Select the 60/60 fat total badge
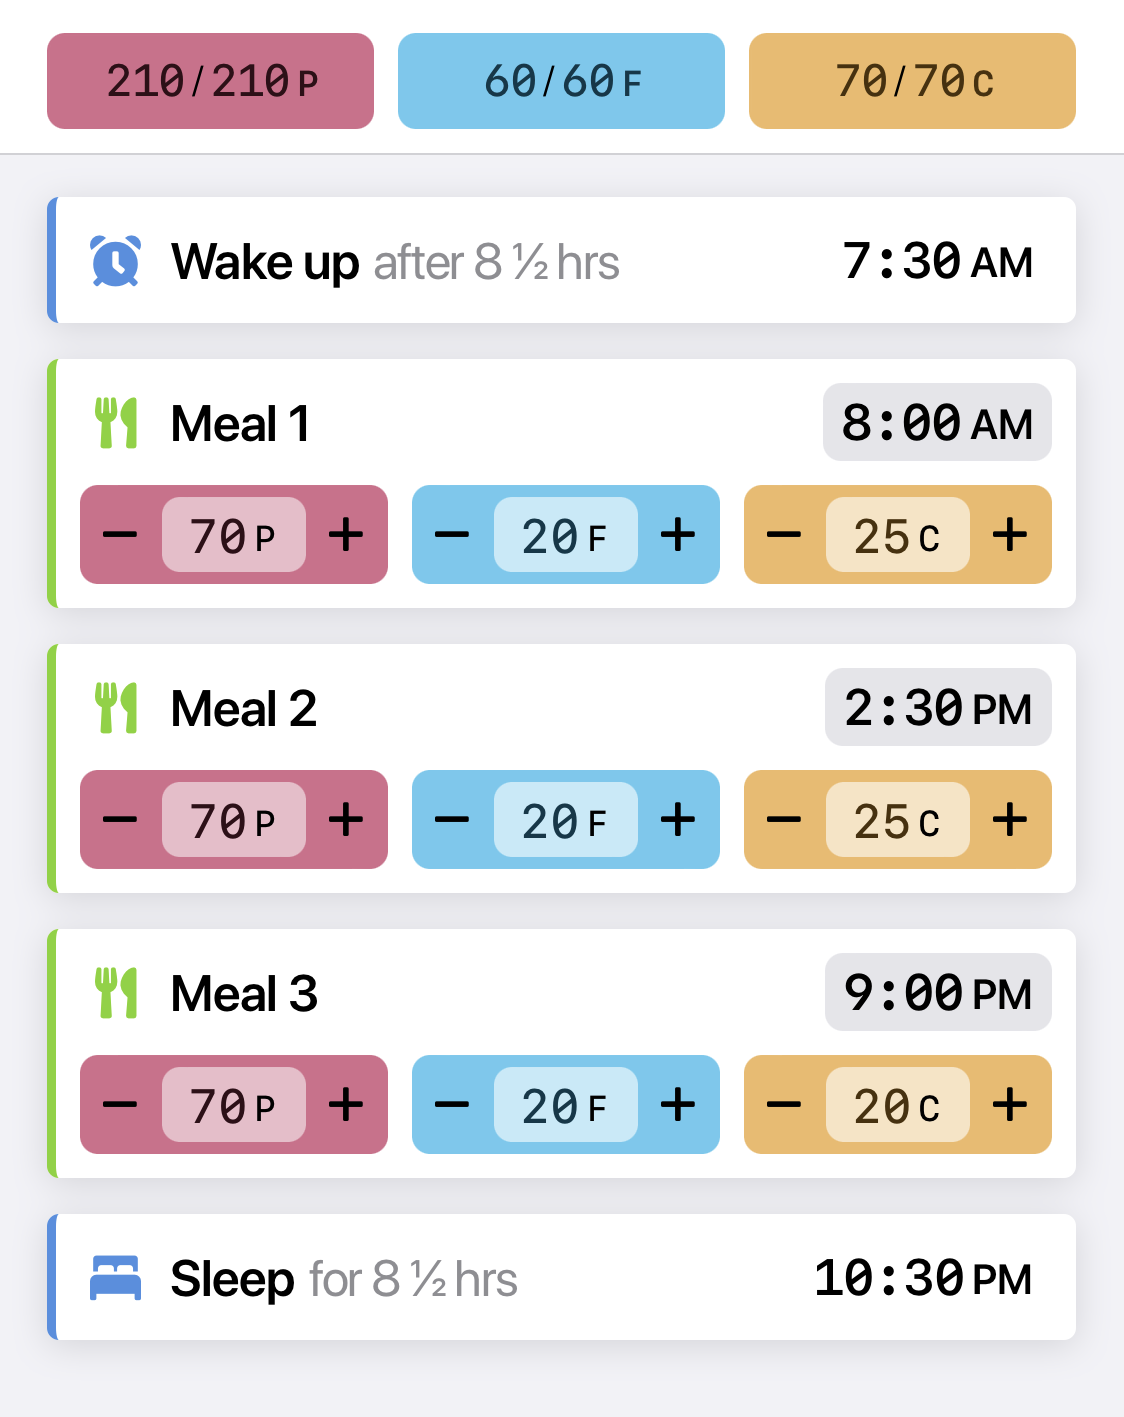 click(x=561, y=81)
